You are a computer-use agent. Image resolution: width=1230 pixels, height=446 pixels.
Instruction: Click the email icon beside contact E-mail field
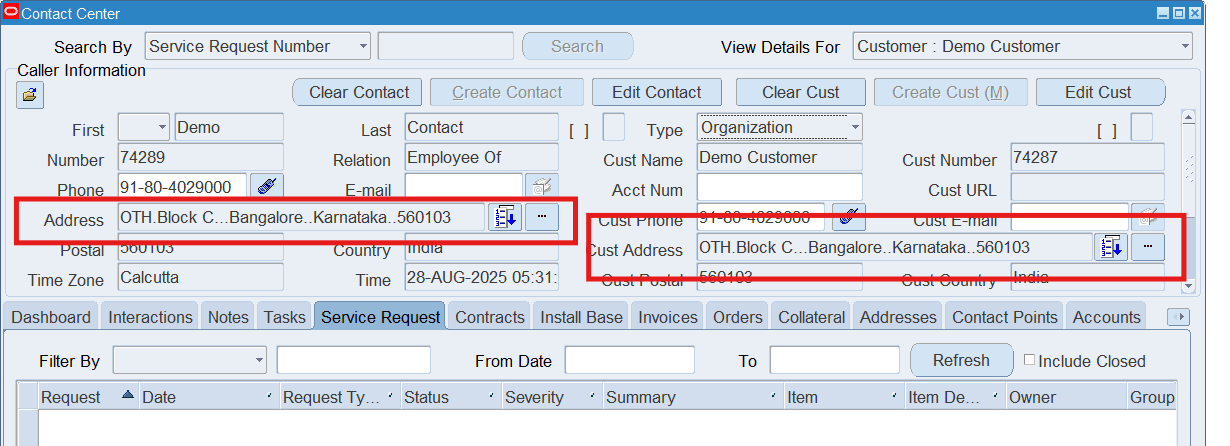[541, 187]
